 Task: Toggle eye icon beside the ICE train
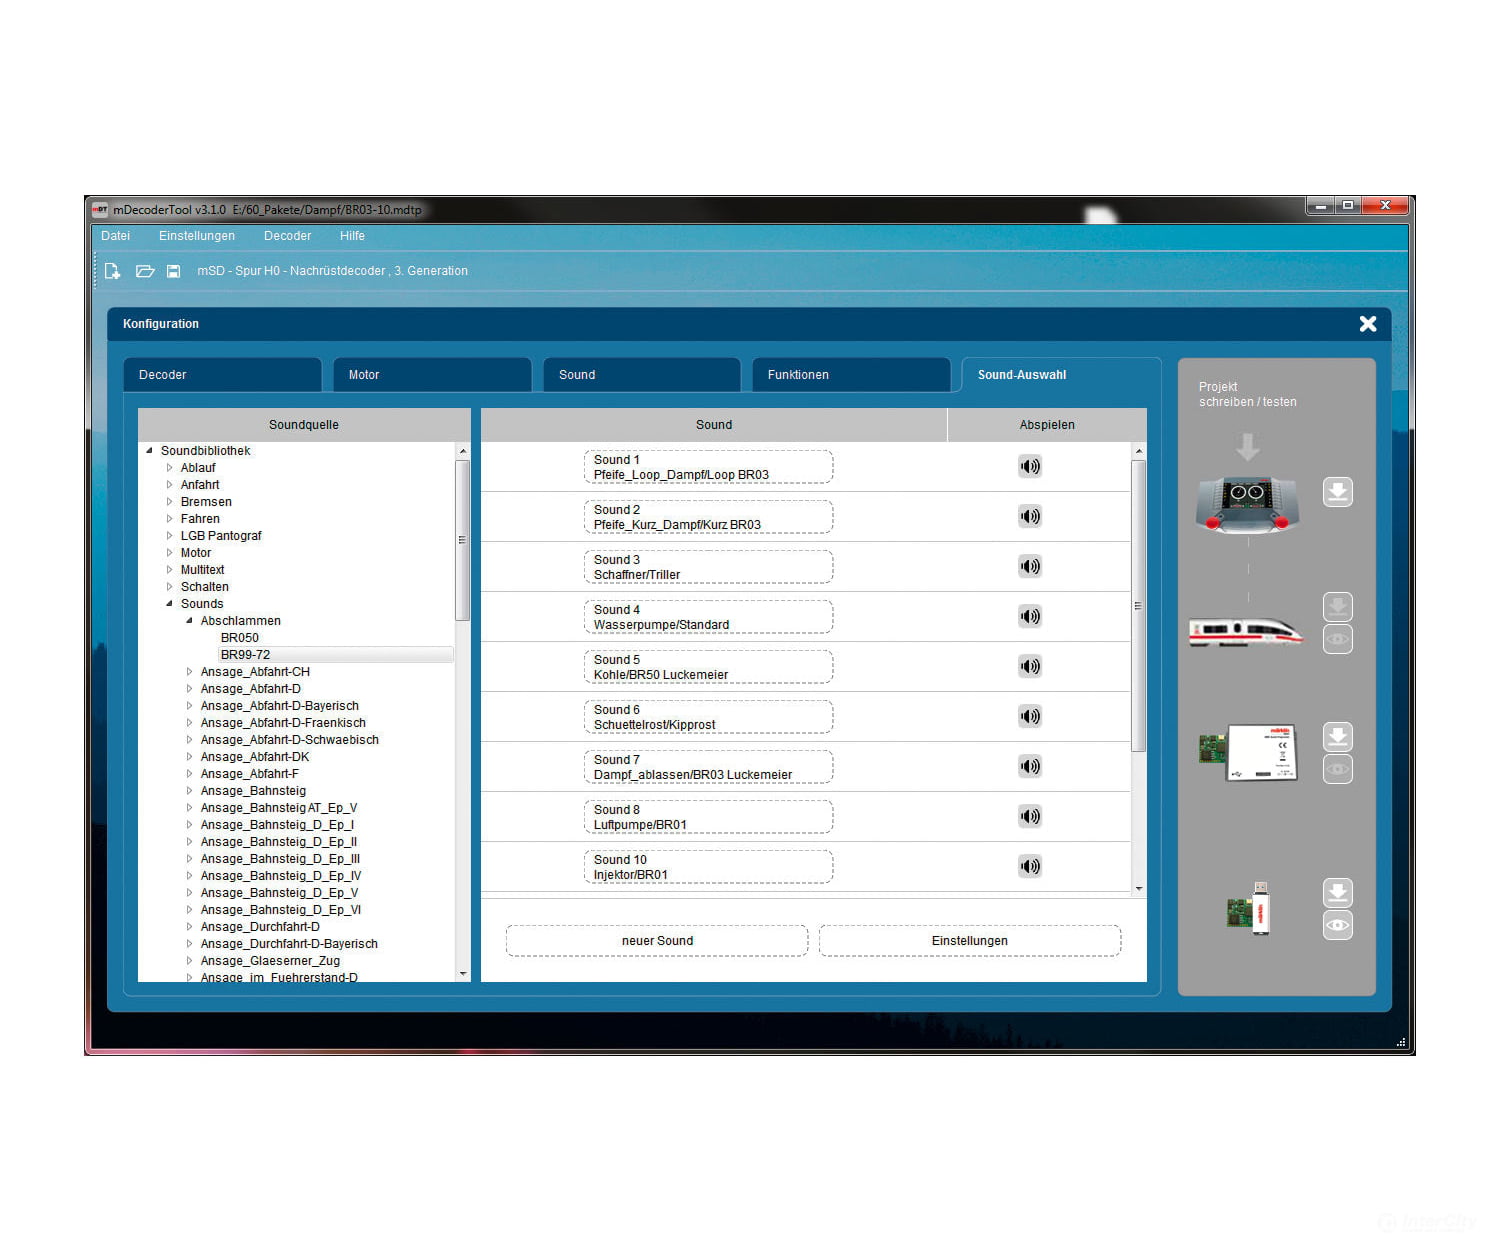(1338, 639)
